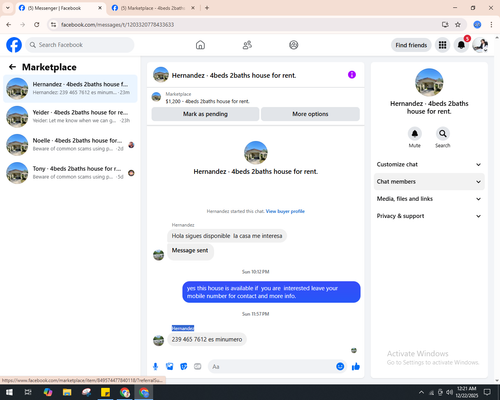The image size is (500, 400).
Task: Click the blue 'yes this house is available' message
Action: point(271,292)
